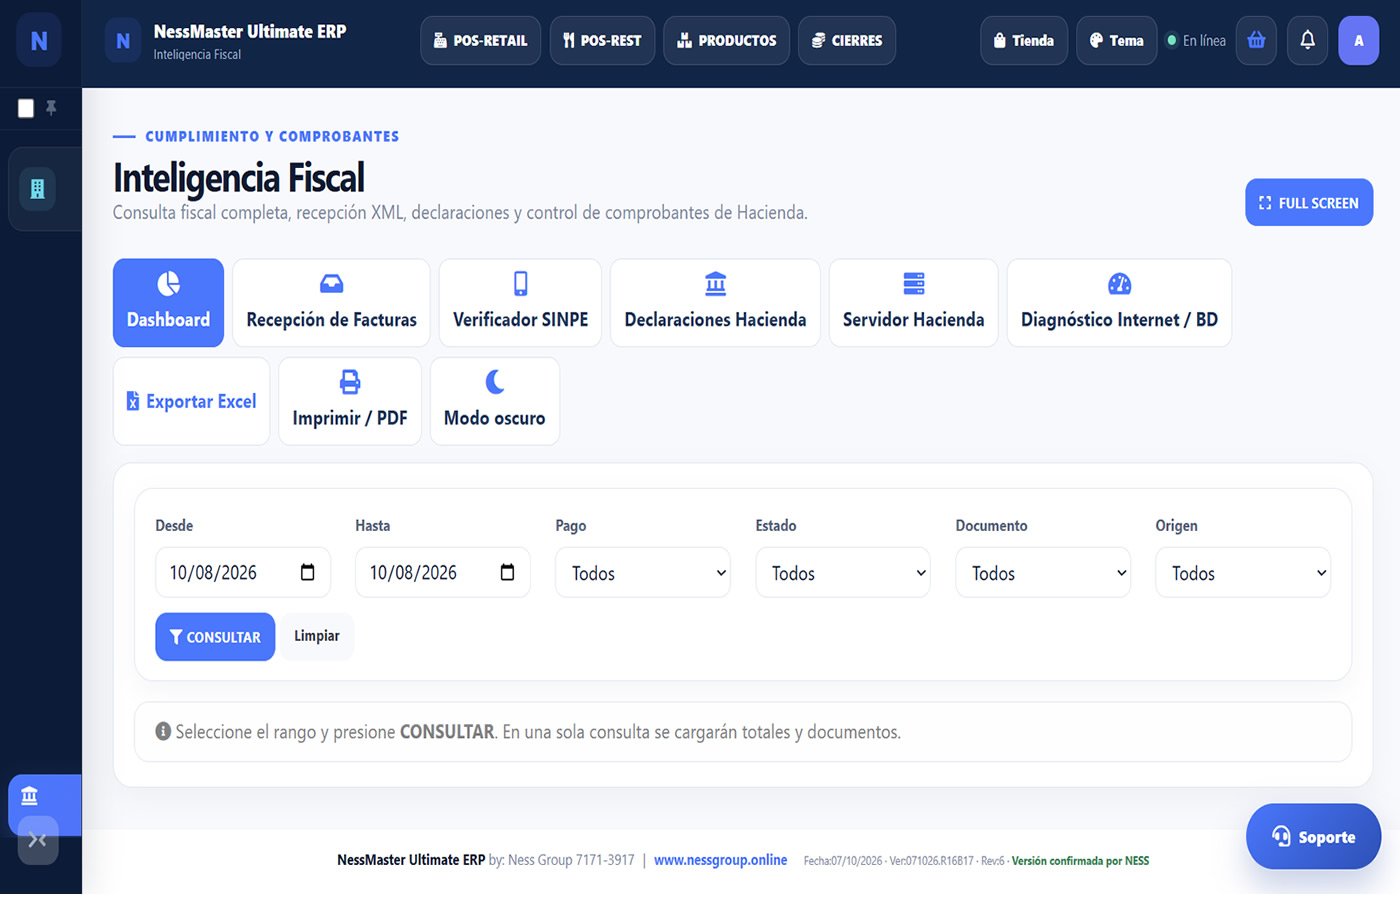Image resolution: width=1400 pixels, height=900 pixels.
Task: Open the PRODUCTOS menu item
Action: (x=726, y=41)
